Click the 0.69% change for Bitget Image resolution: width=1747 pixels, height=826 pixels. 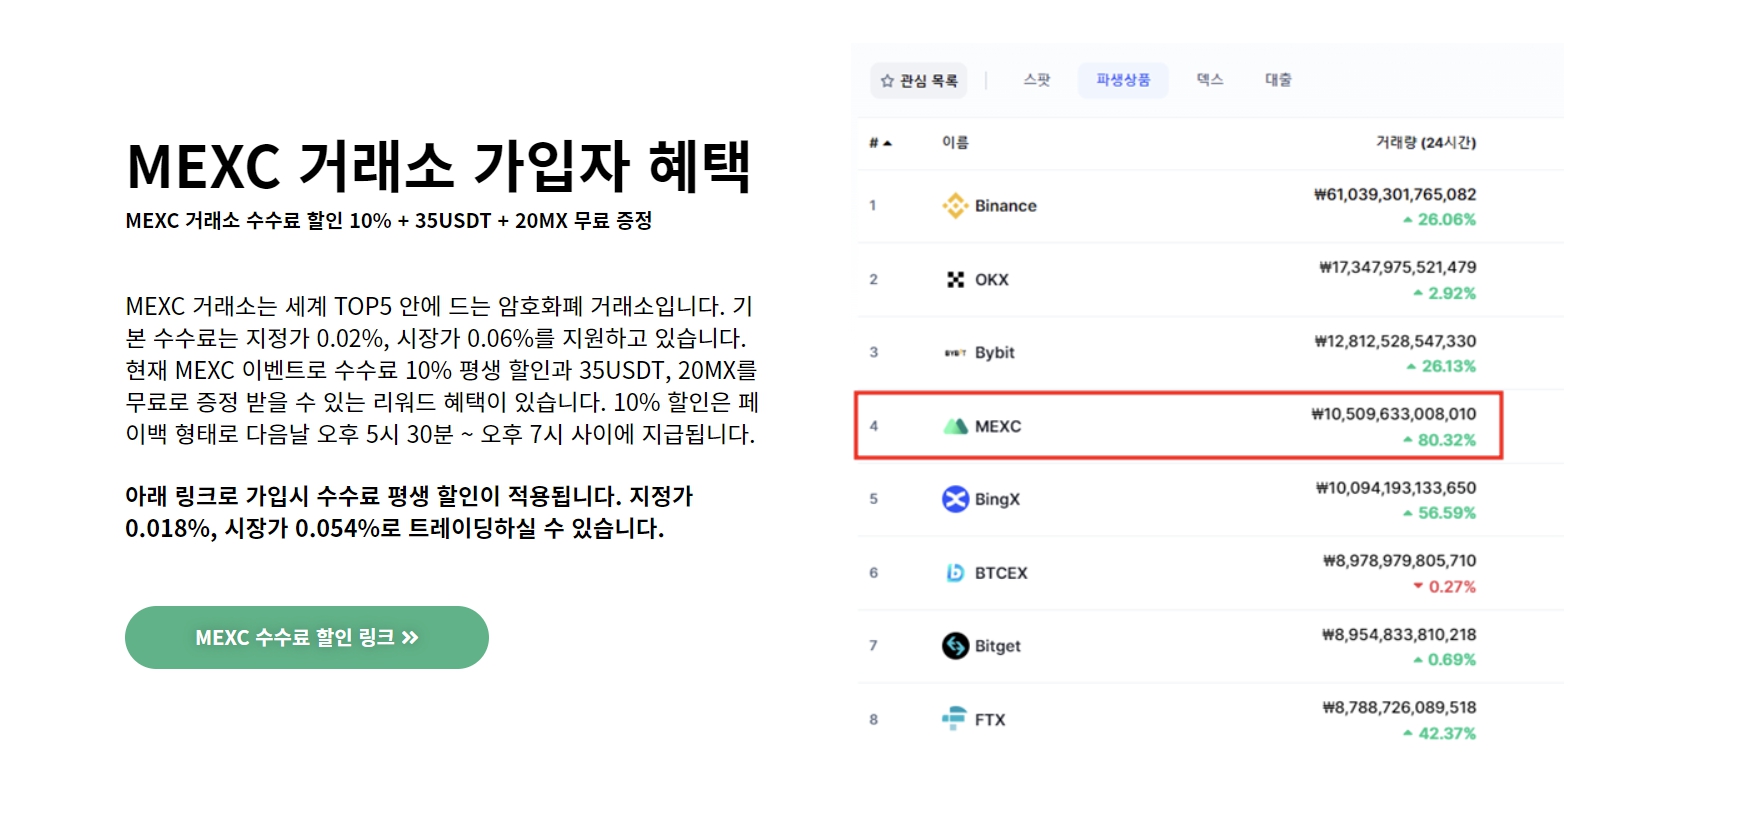(1445, 660)
